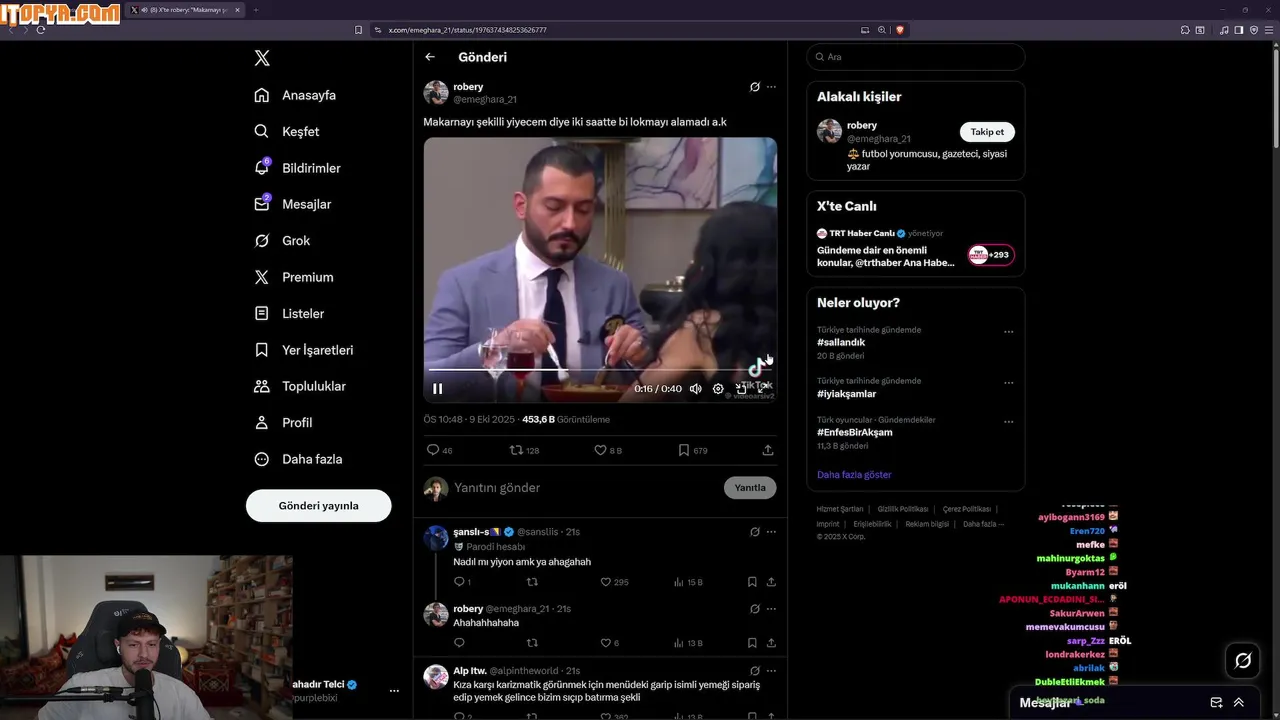Image resolution: width=1280 pixels, height=720 pixels.
Task: Open Topluluklar communities
Action: tap(300, 386)
